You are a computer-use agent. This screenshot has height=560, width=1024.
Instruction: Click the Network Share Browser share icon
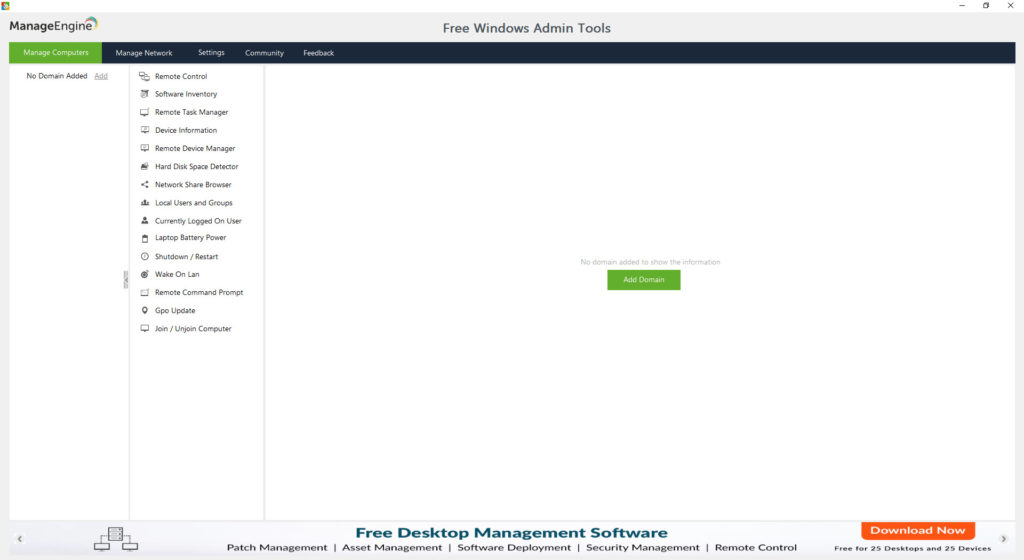point(144,185)
